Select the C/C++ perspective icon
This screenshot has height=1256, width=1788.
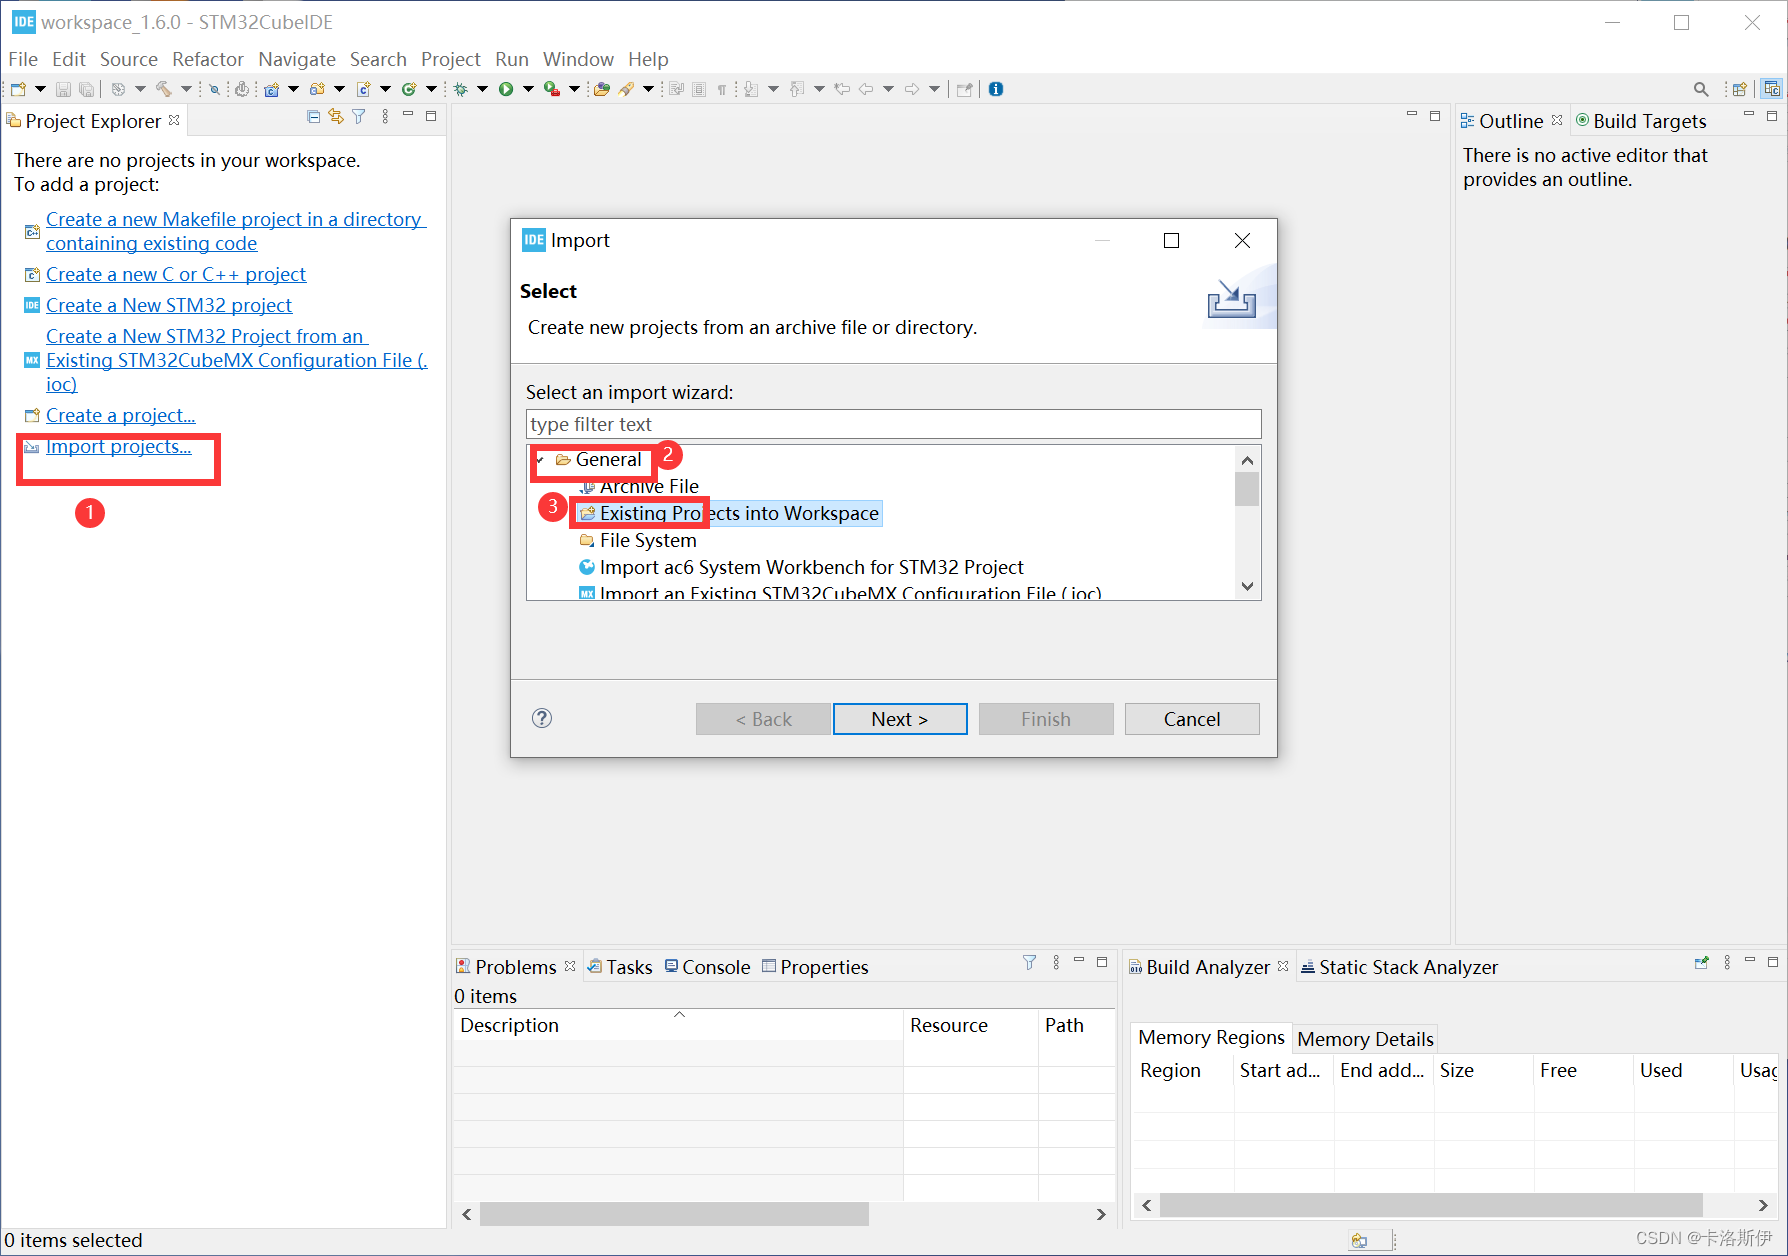1772,89
